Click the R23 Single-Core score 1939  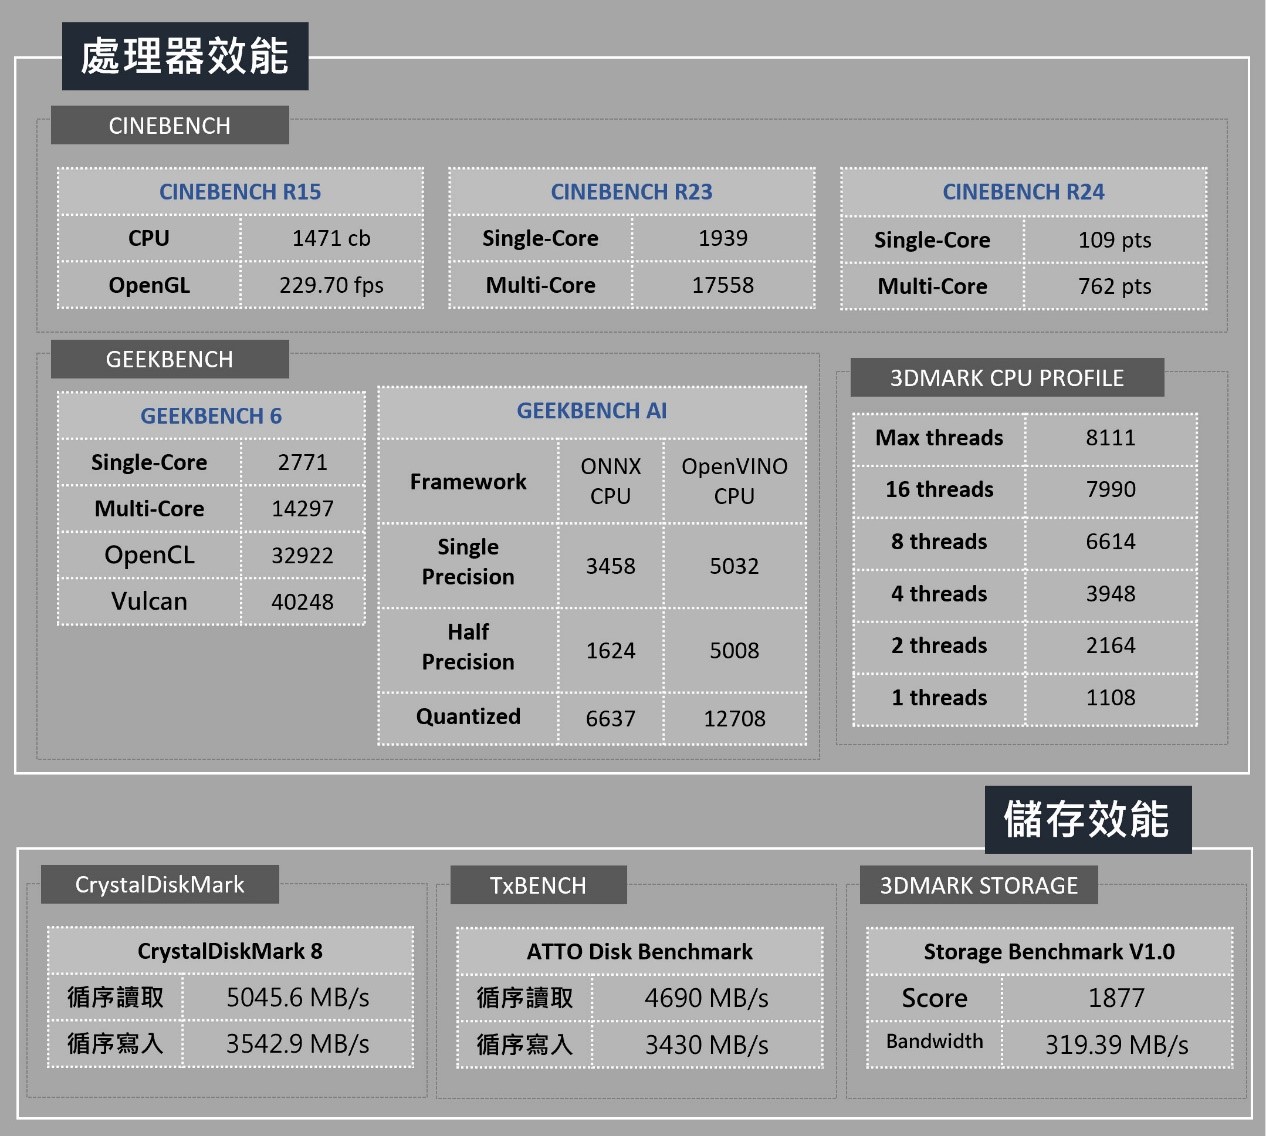(723, 238)
